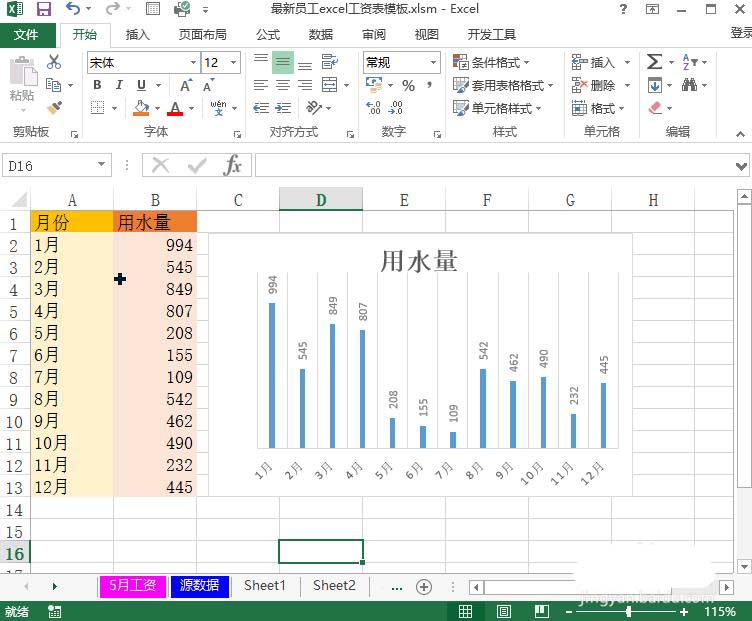Open the font name dropdown 宋体
This screenshot has height=621, width=752.
coord(193,62)
